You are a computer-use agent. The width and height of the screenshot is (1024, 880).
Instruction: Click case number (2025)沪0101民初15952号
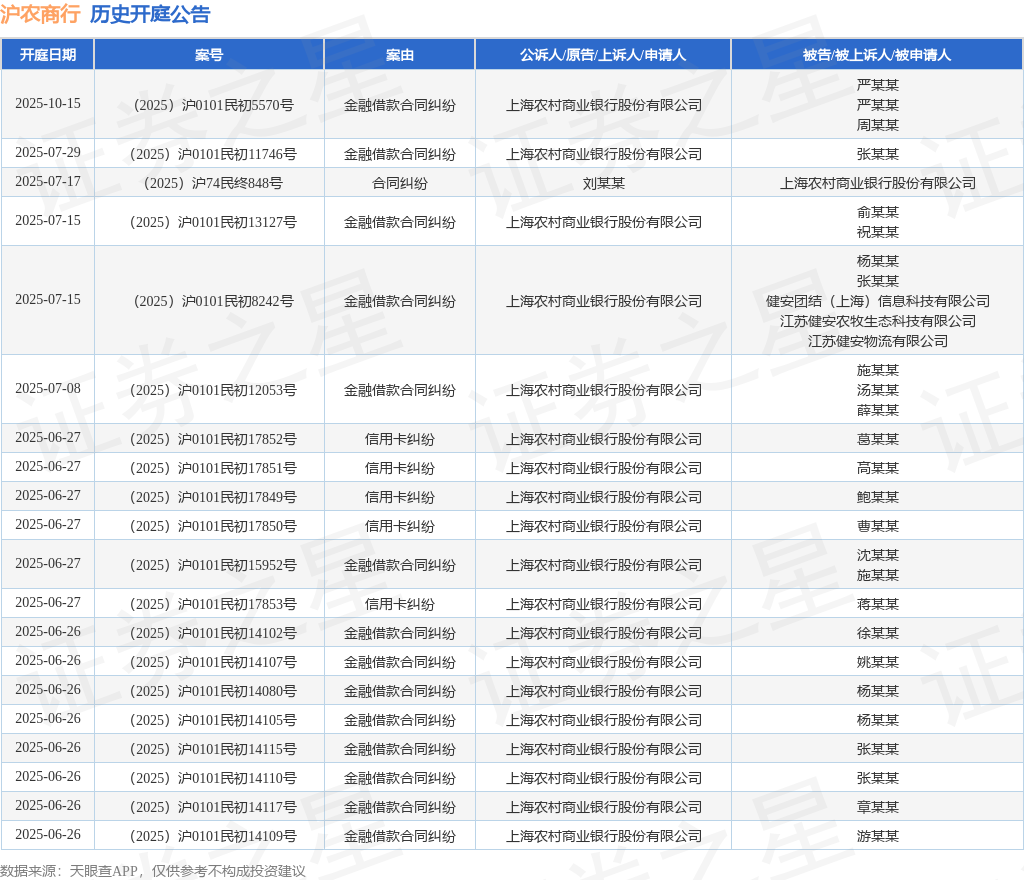coord(214,565)
